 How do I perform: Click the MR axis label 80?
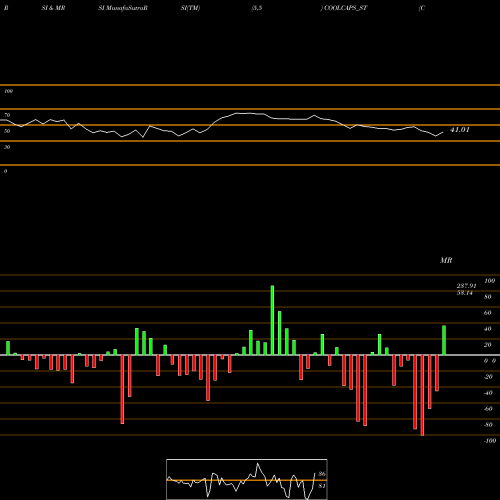[x=488, y=297]
